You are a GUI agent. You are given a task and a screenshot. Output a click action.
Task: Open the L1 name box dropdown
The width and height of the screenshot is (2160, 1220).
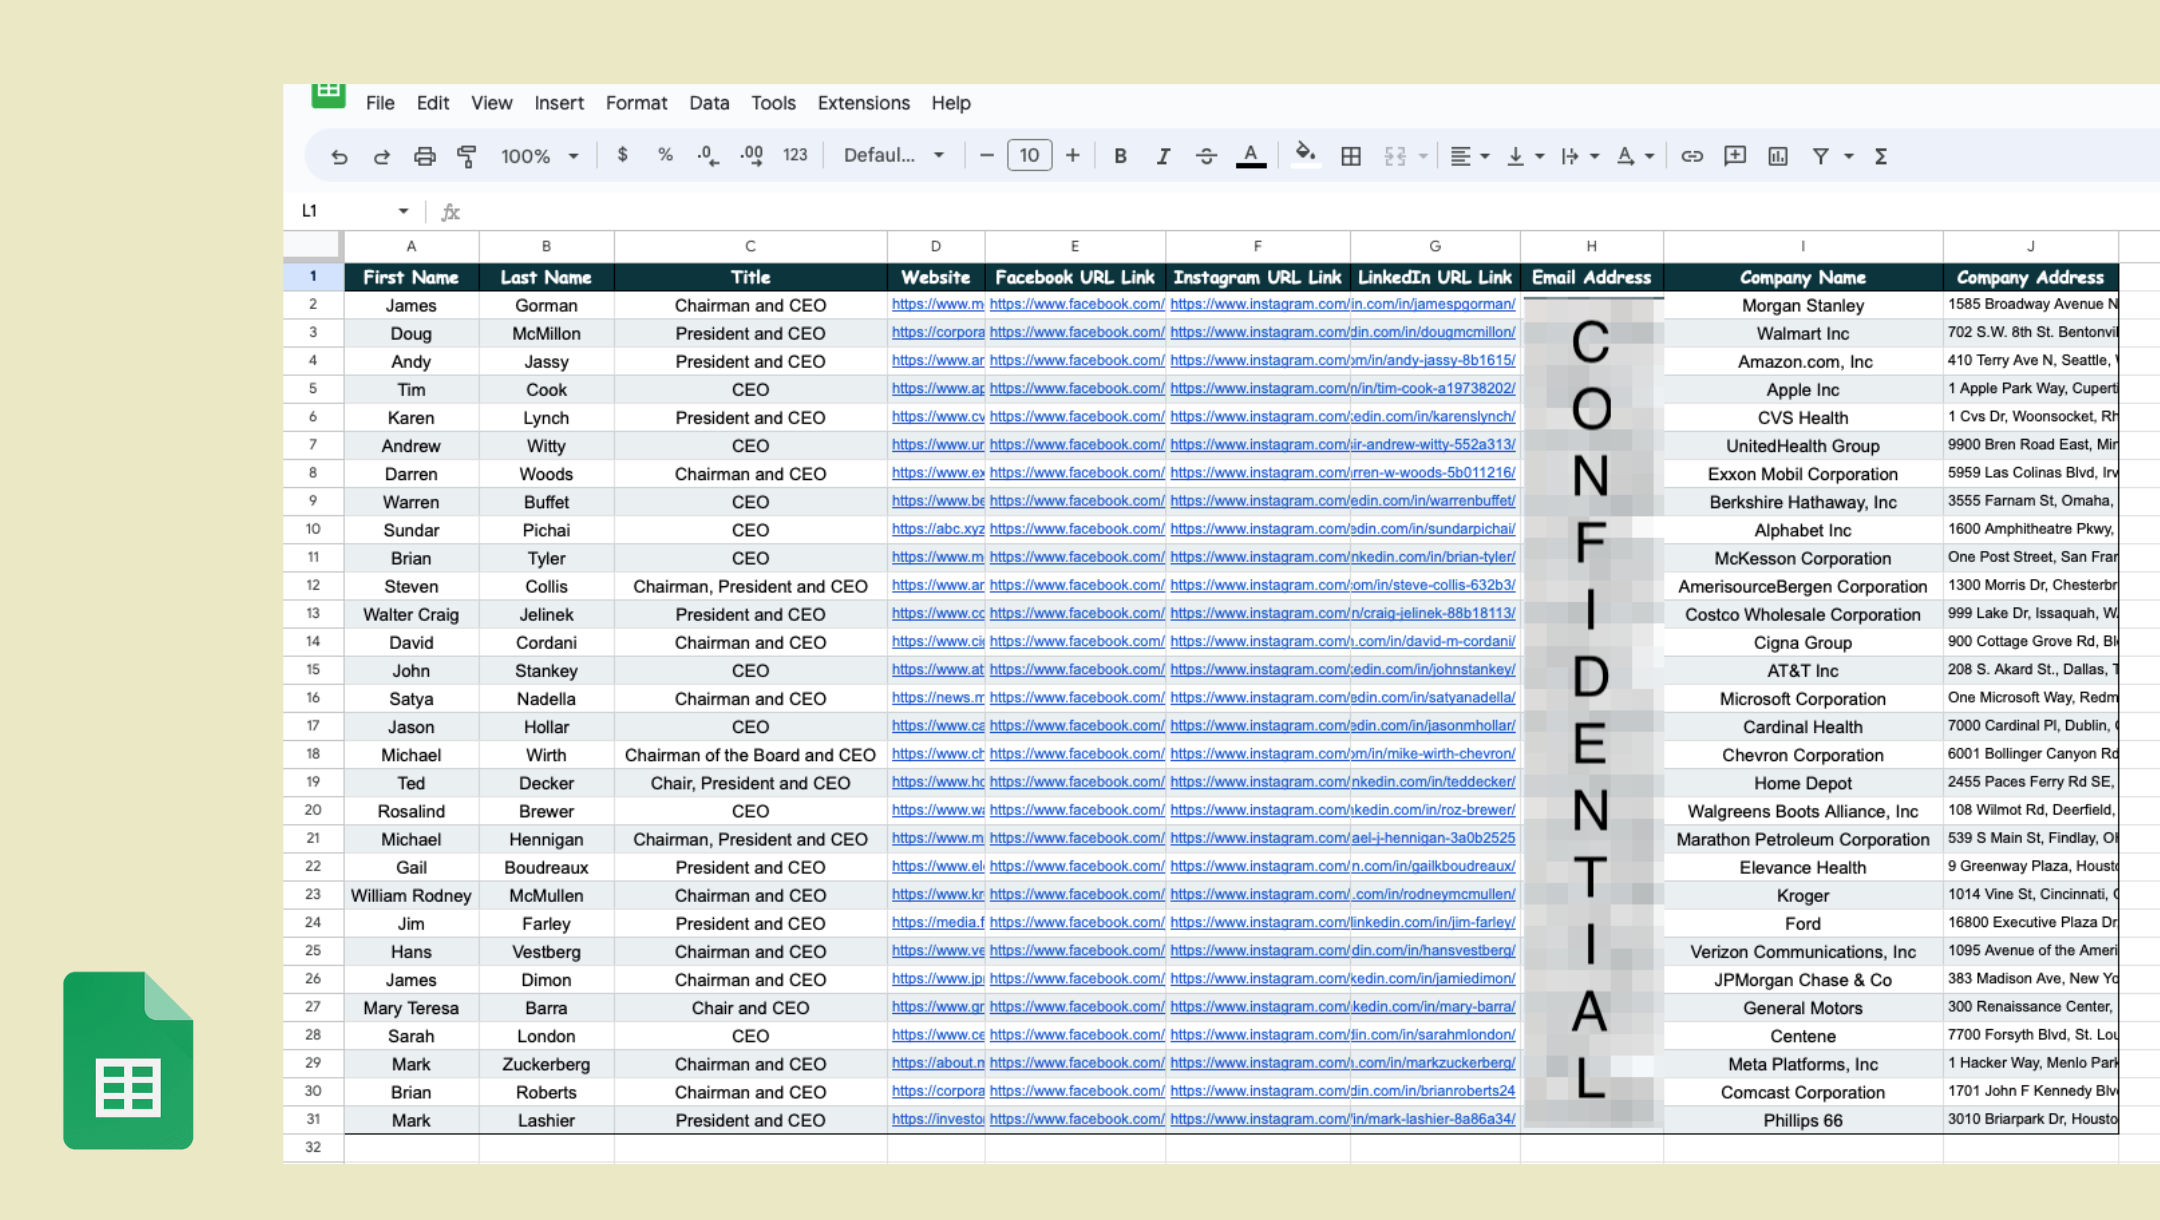pos(403,211)
